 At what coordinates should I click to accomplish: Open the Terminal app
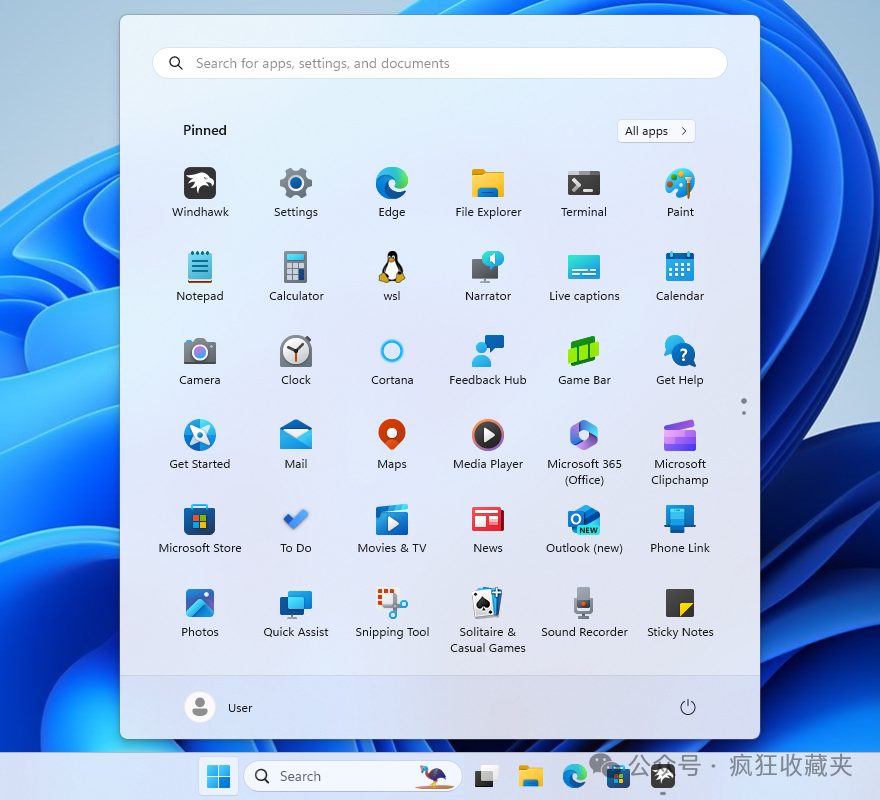583,184
